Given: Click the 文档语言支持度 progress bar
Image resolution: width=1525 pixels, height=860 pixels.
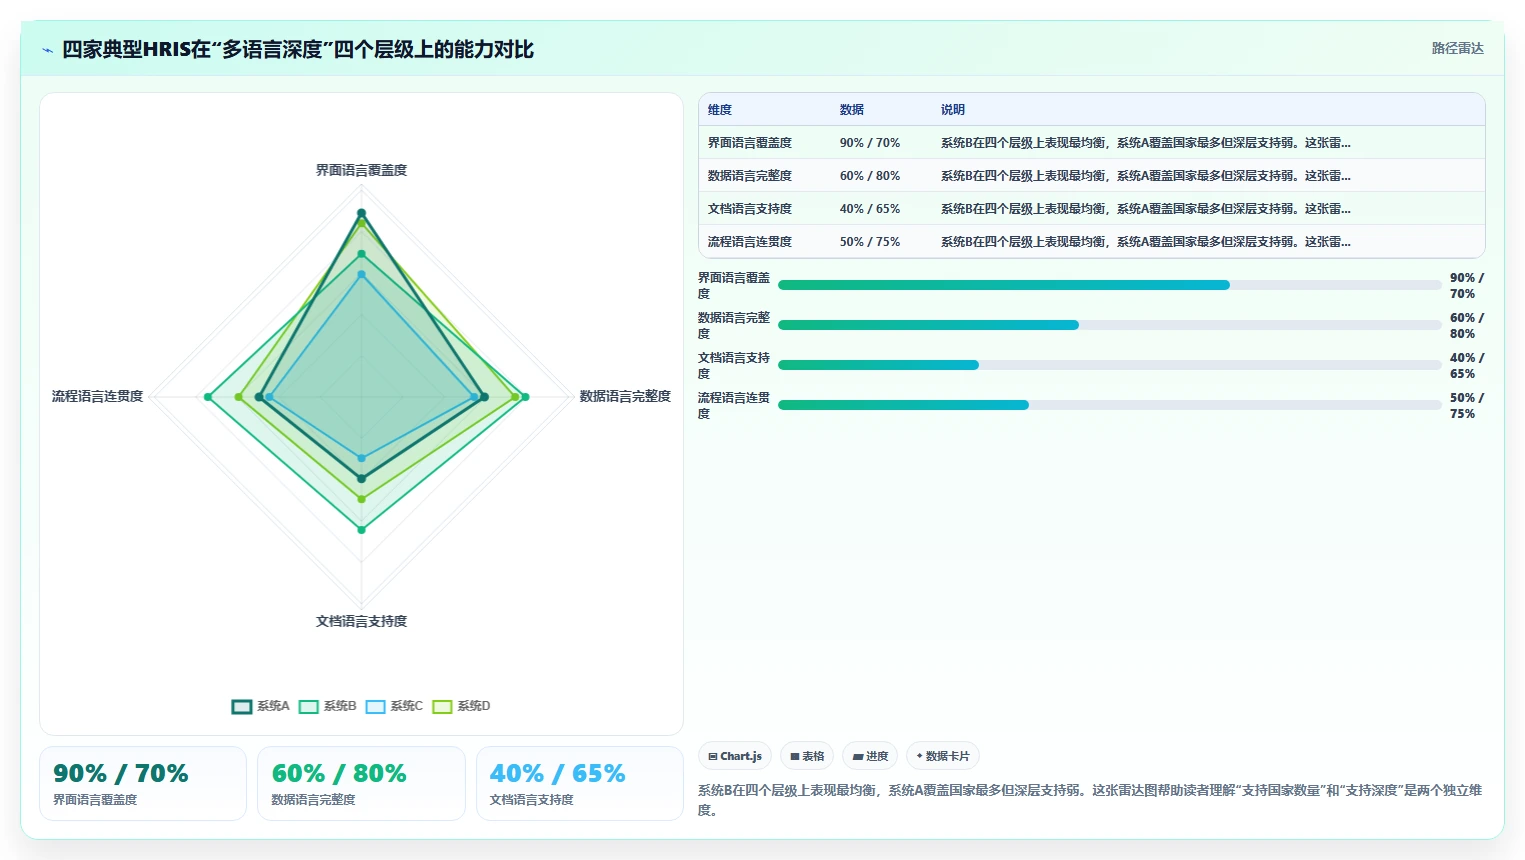Looking at the screenshot, I should (x=1110, y=365).
